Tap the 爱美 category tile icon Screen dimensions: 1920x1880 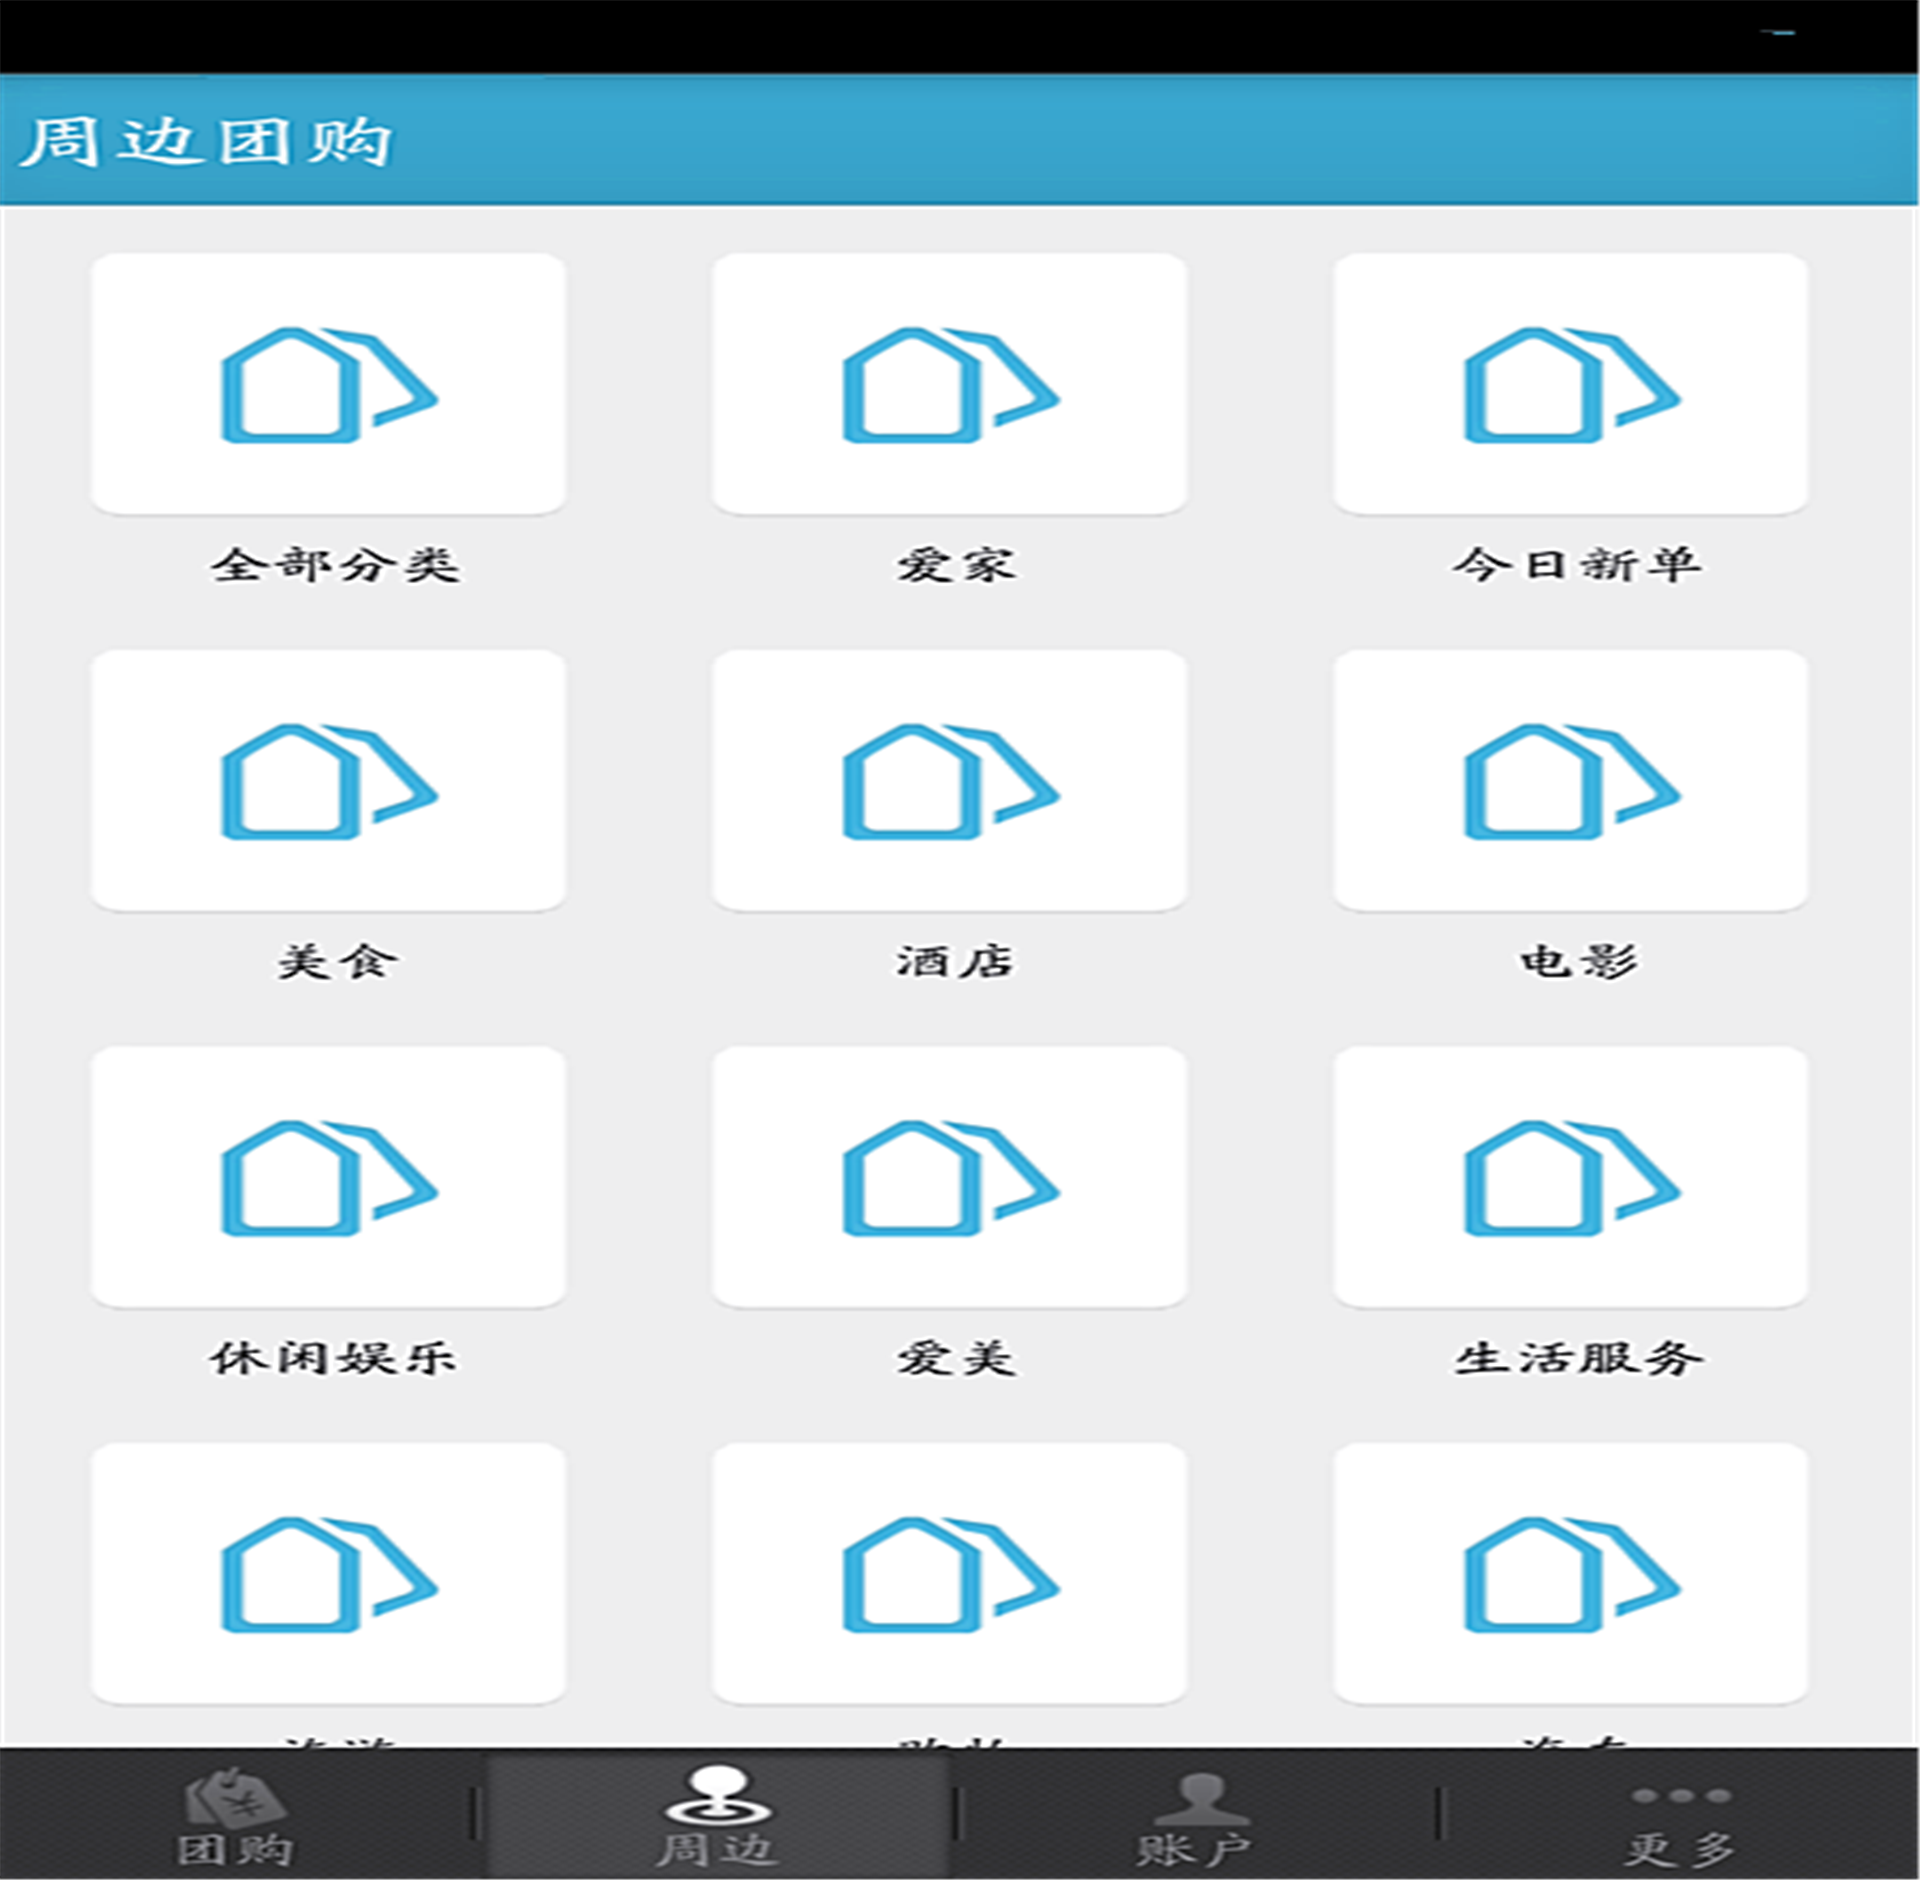pyautogui.click(x=950, y=1177)
